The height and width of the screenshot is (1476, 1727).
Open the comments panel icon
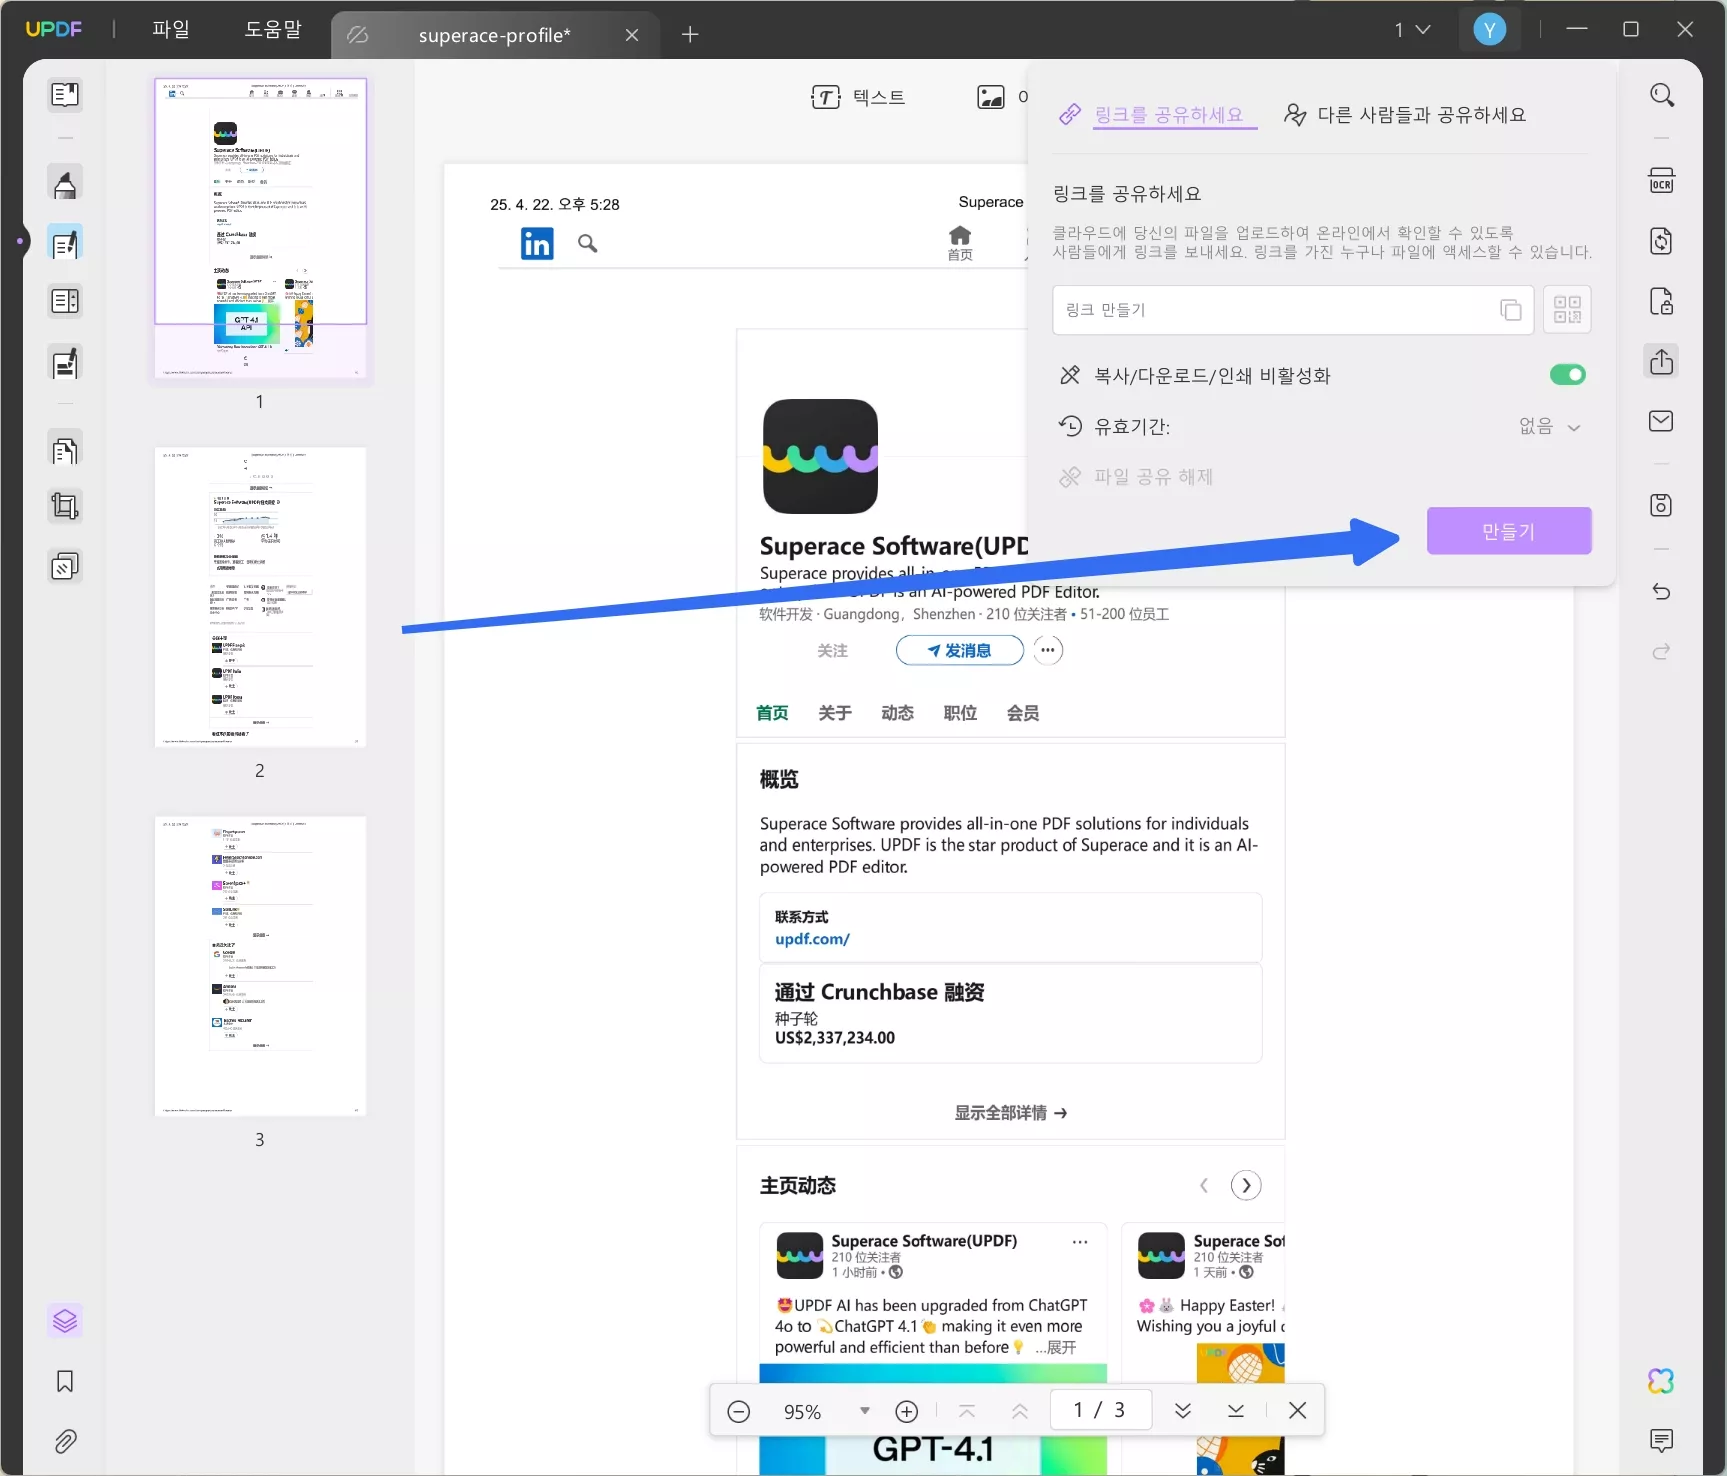[x=1662, y=1440]
